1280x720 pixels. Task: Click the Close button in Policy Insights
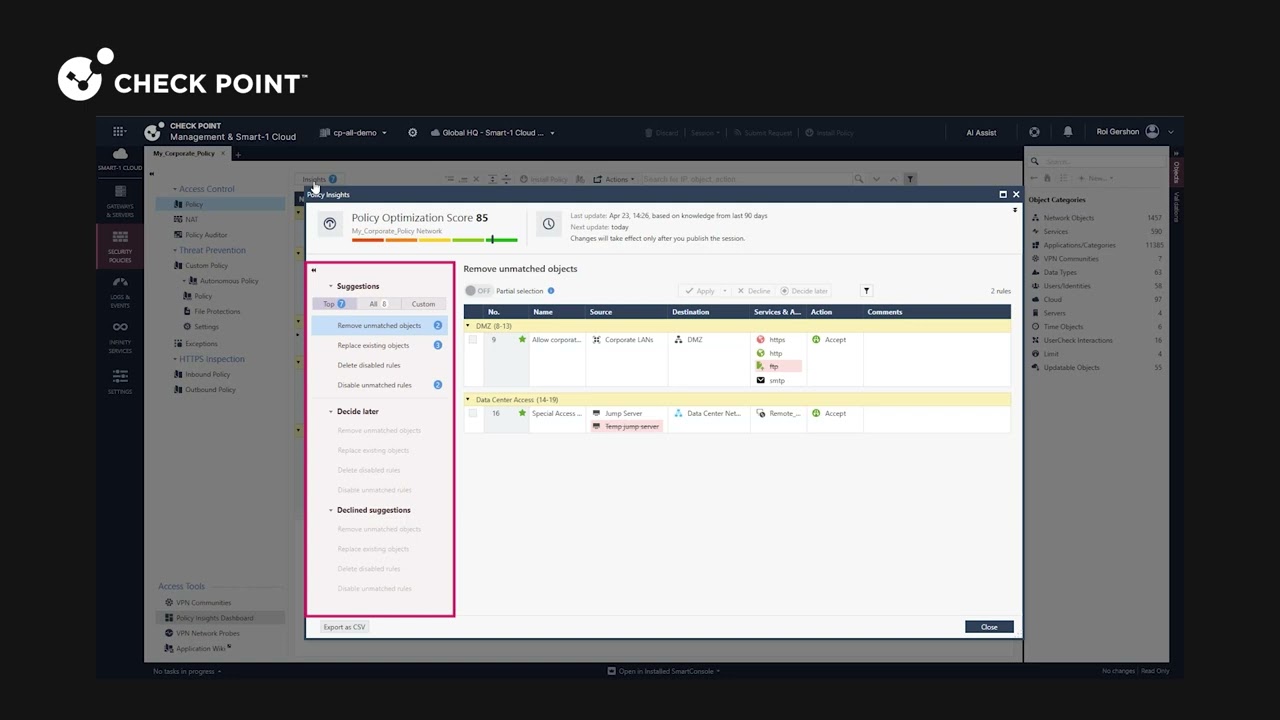[989, 627]
